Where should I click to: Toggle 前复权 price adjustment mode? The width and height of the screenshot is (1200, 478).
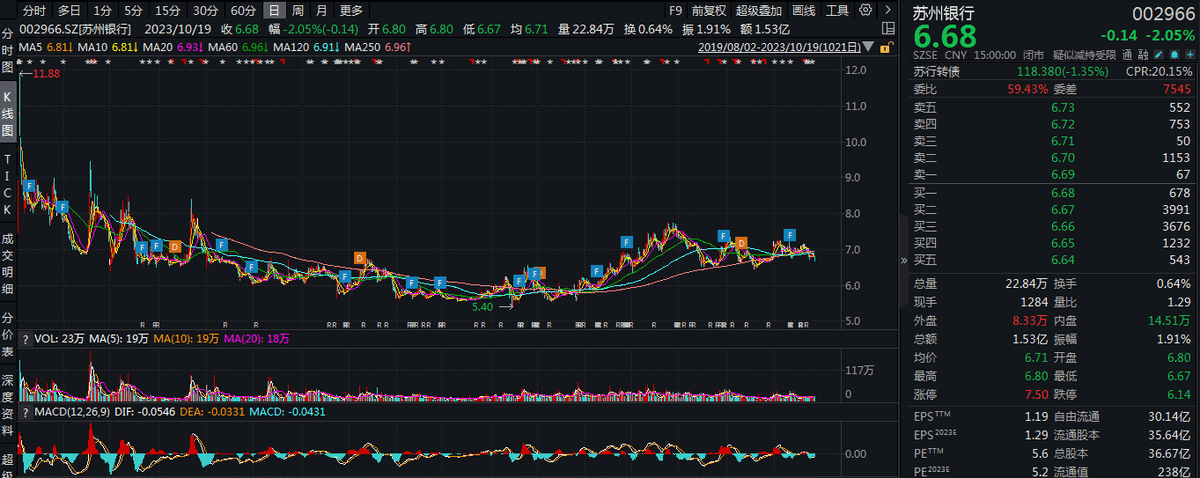(x=710, y=11)
